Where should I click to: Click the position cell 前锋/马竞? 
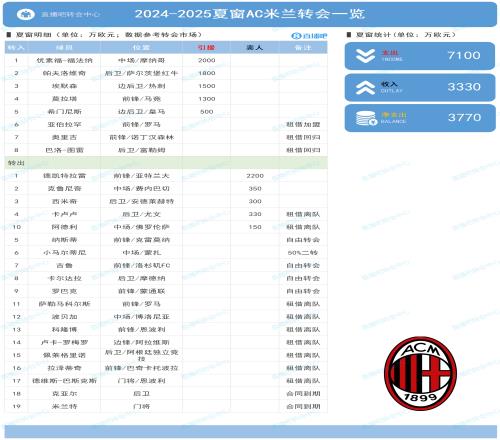coord(141,99)
